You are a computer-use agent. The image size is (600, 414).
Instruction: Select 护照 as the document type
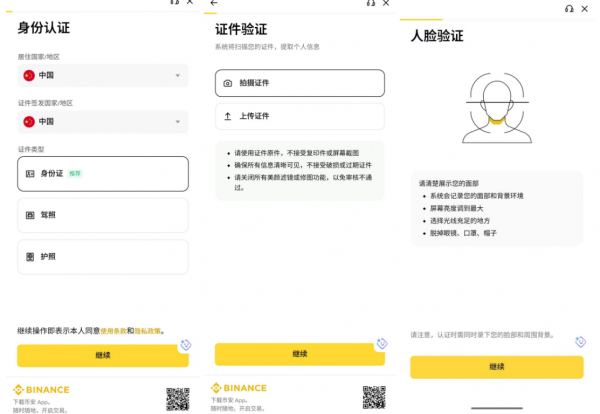pos(103,257)
